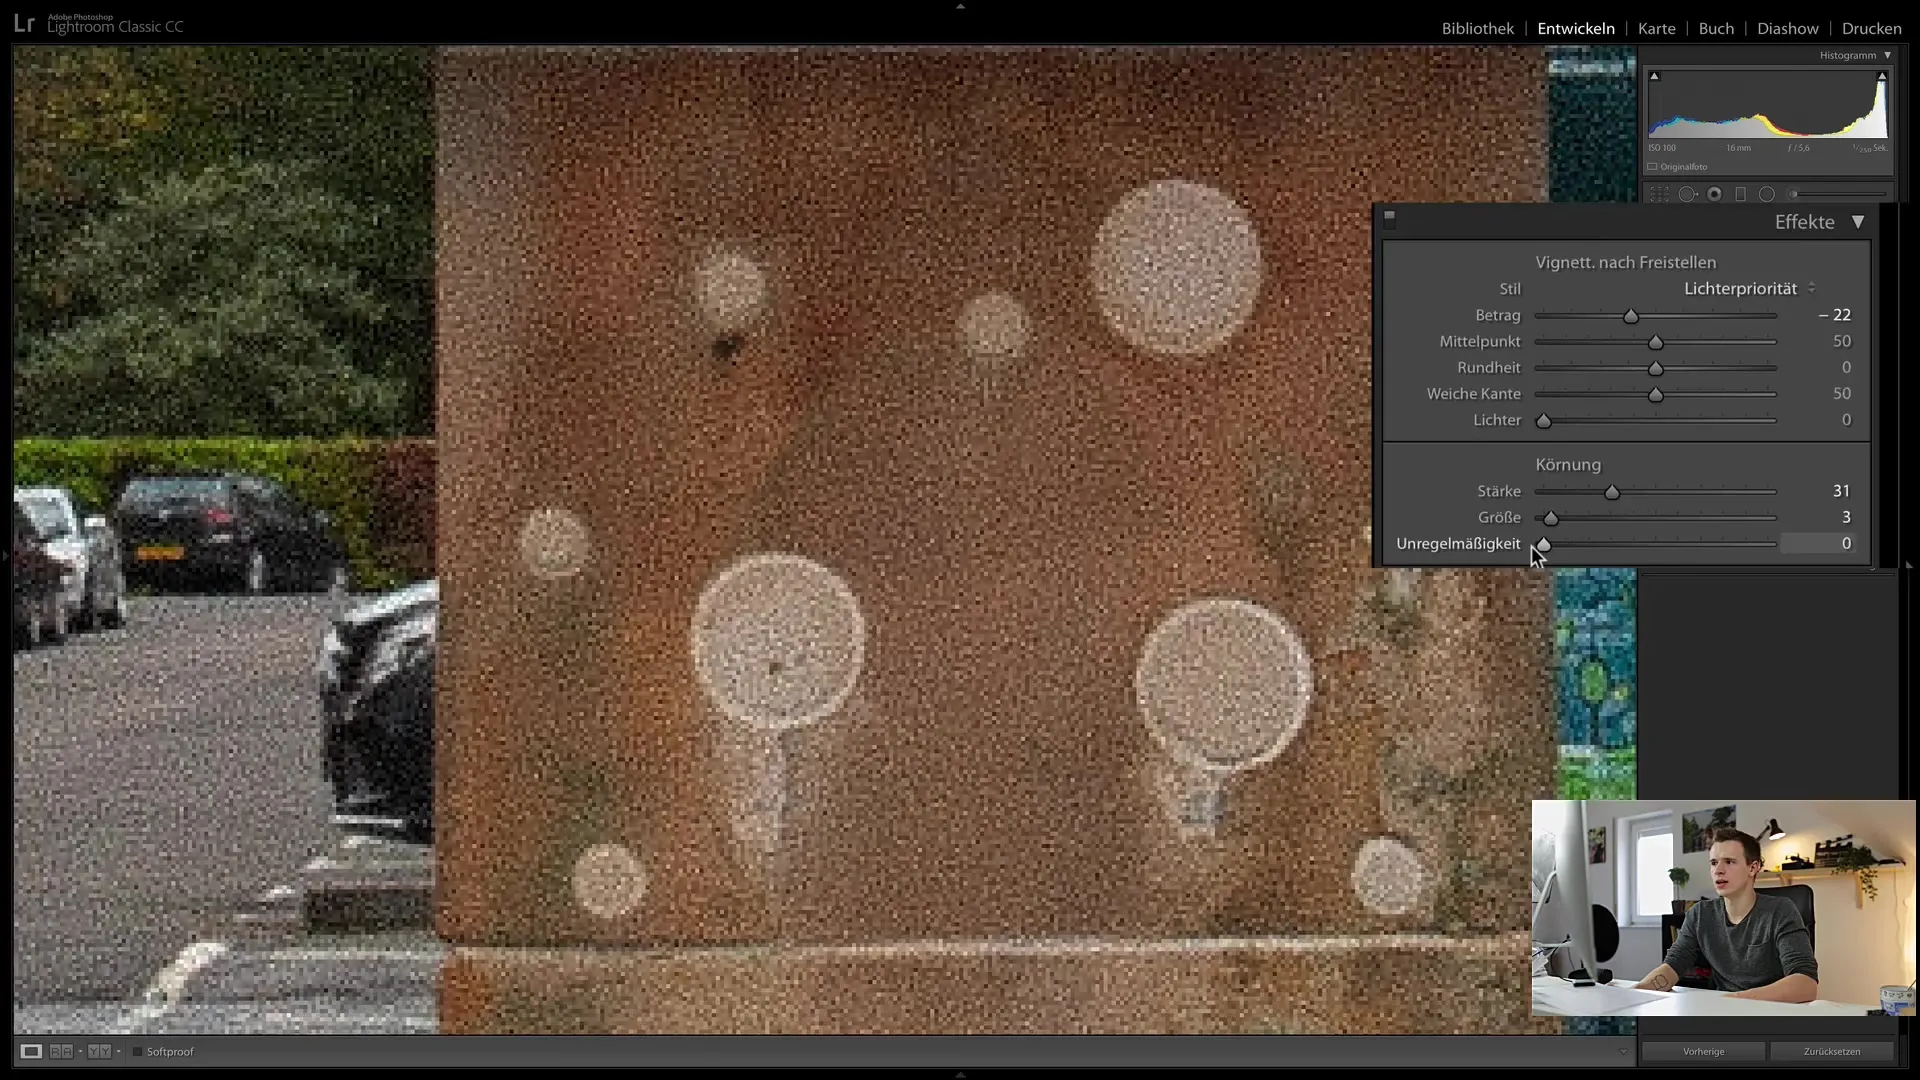Image resolution: width=1920 pixels, height=1080 pixels.
Task: Click the Lr application logo
Action: (x=24, y=24)
